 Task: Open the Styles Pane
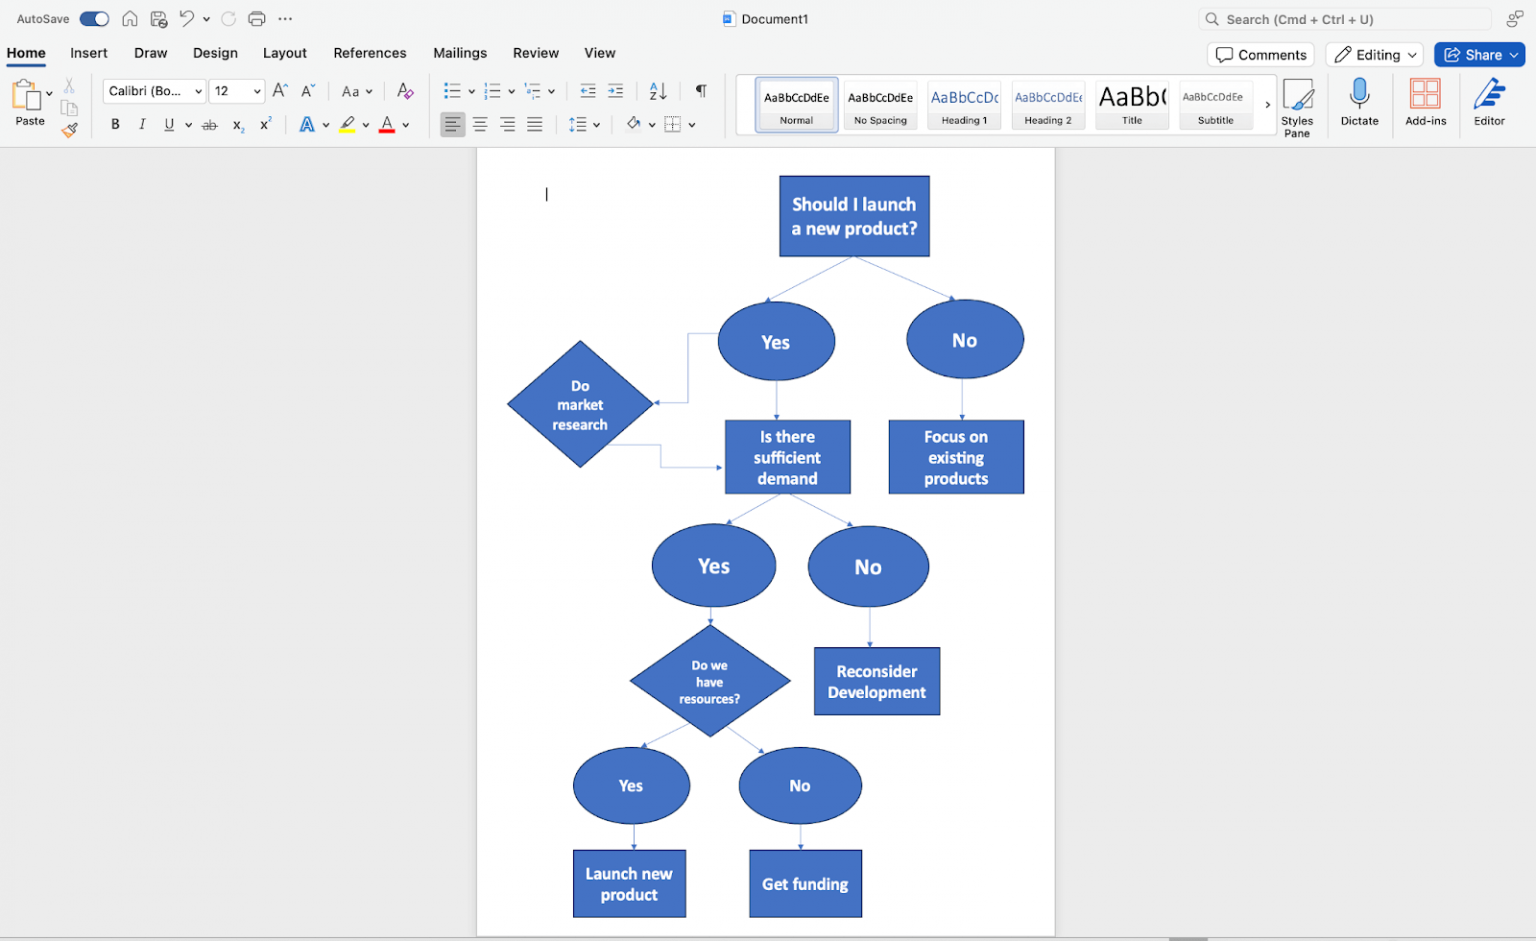(1297, 104)
